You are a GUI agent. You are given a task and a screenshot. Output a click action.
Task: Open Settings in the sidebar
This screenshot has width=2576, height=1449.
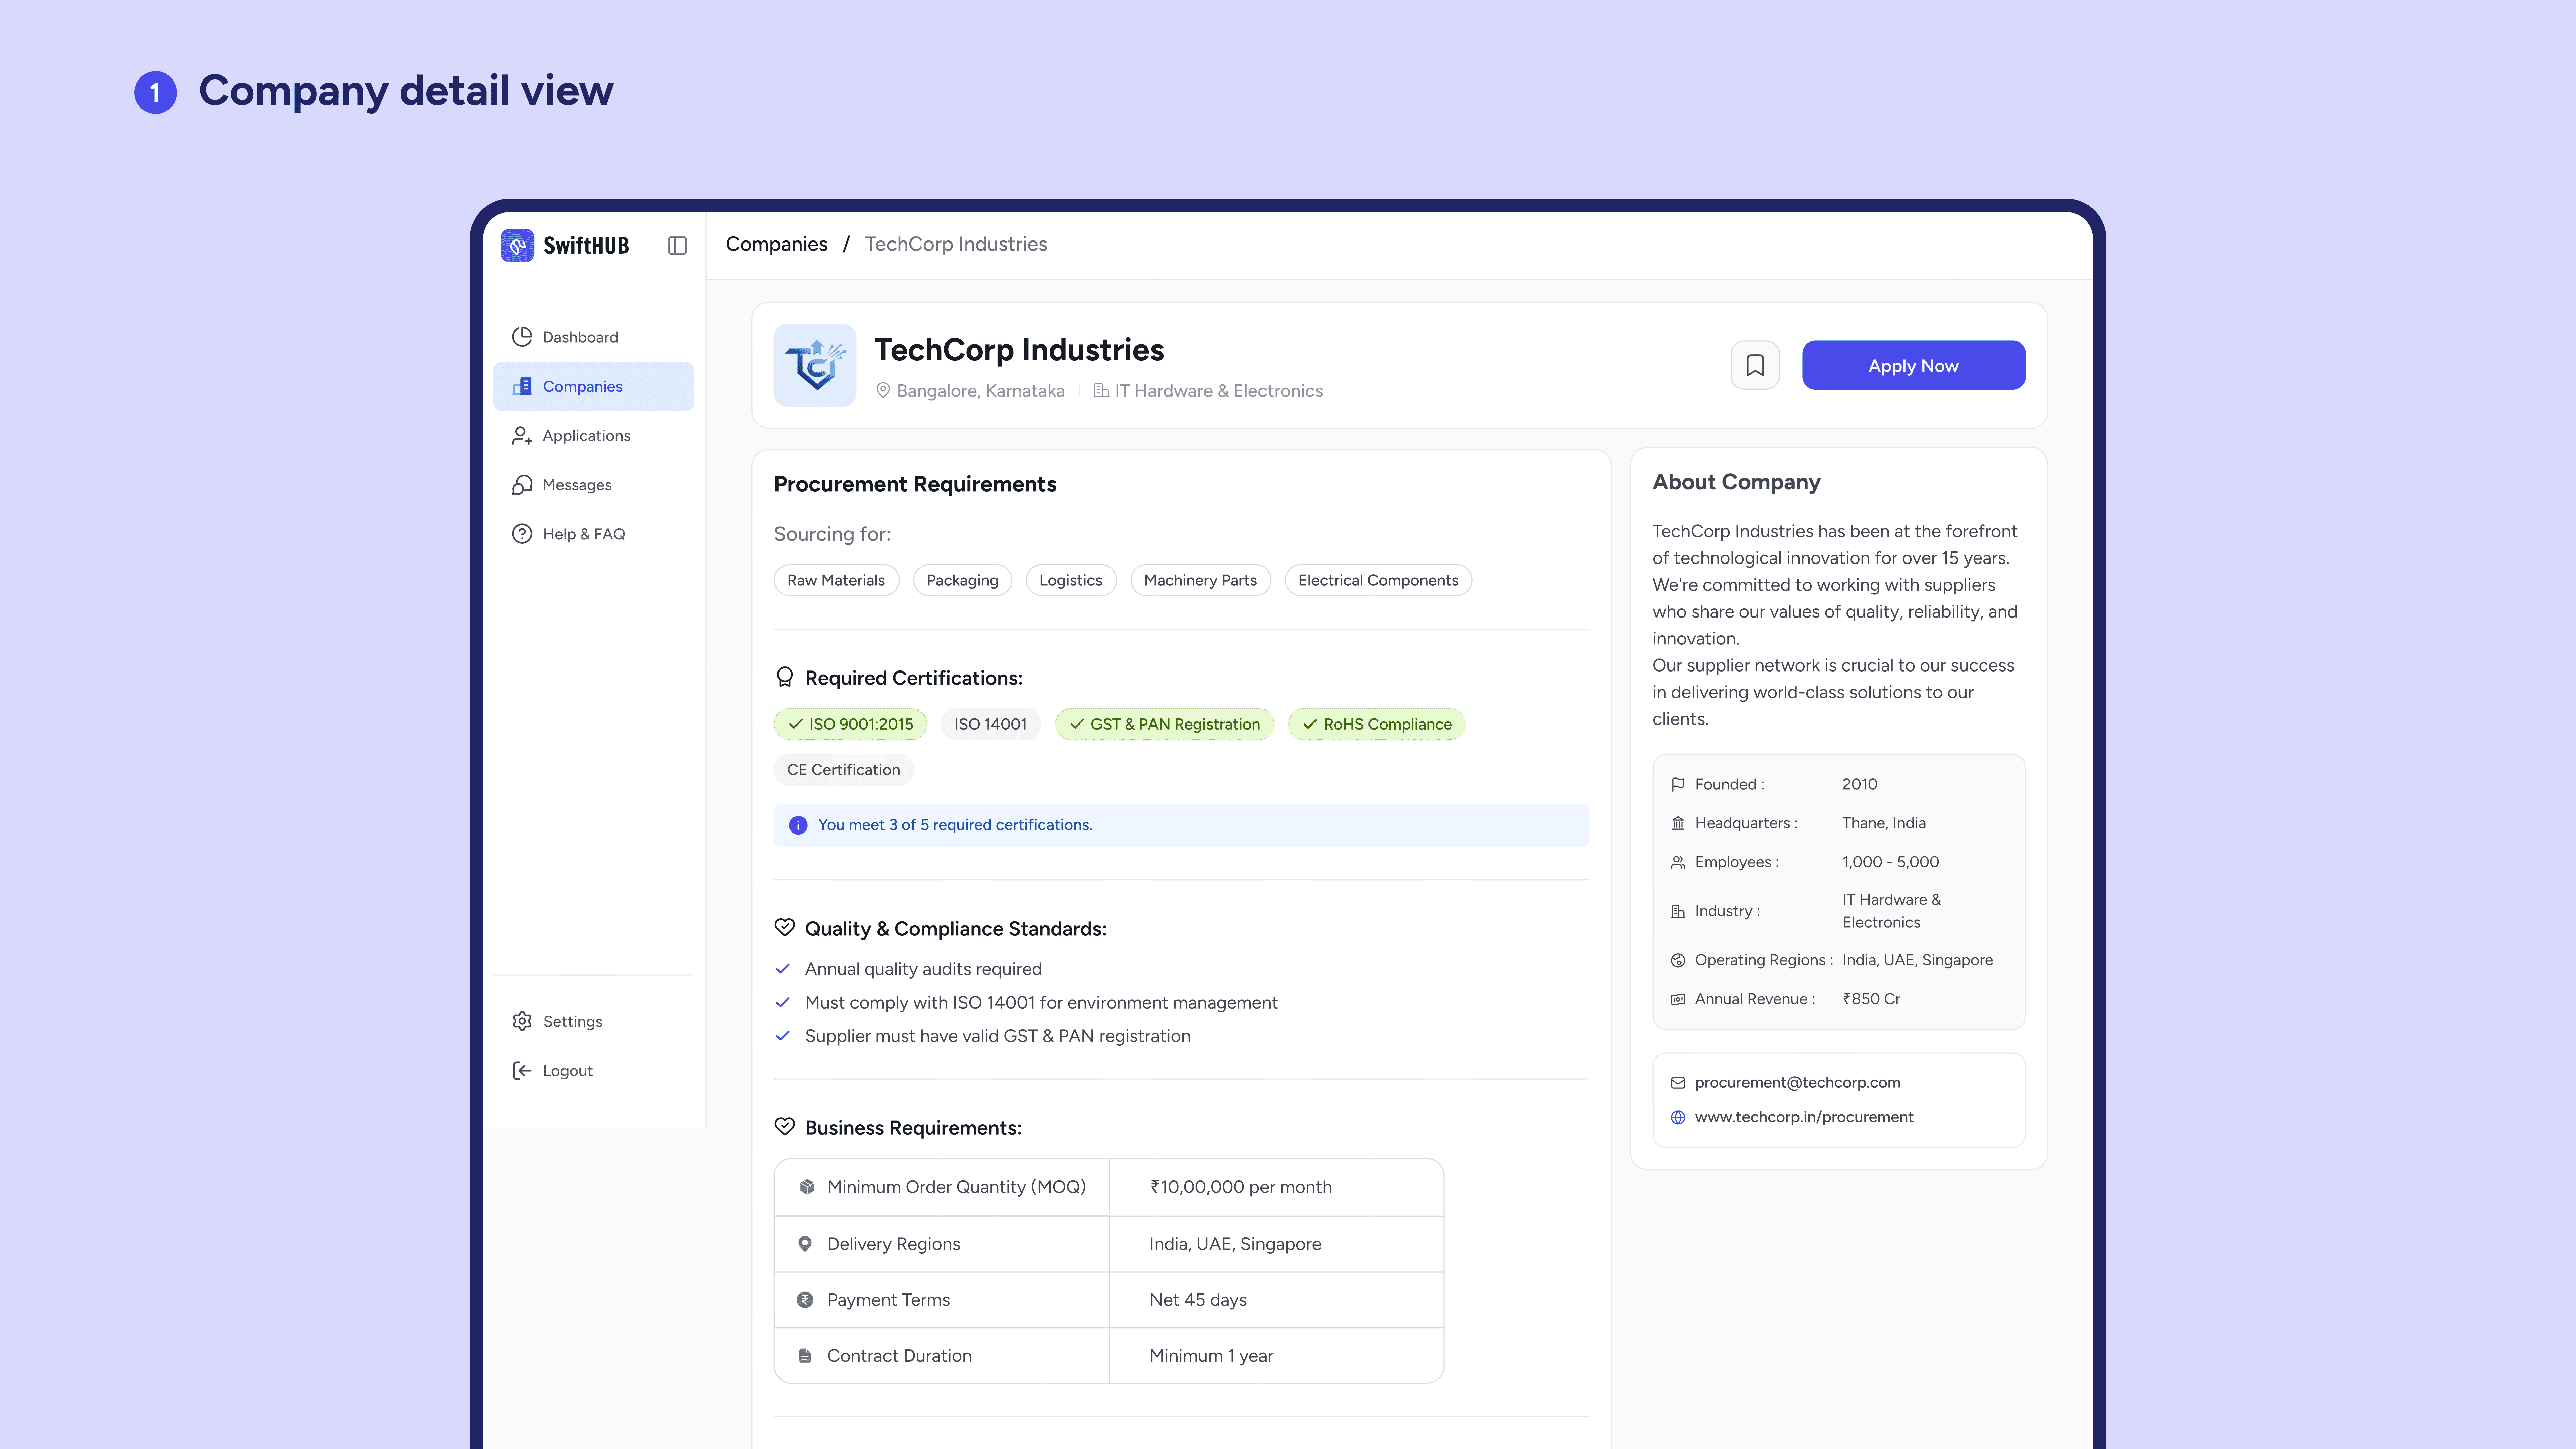(x=572, y=1021)
